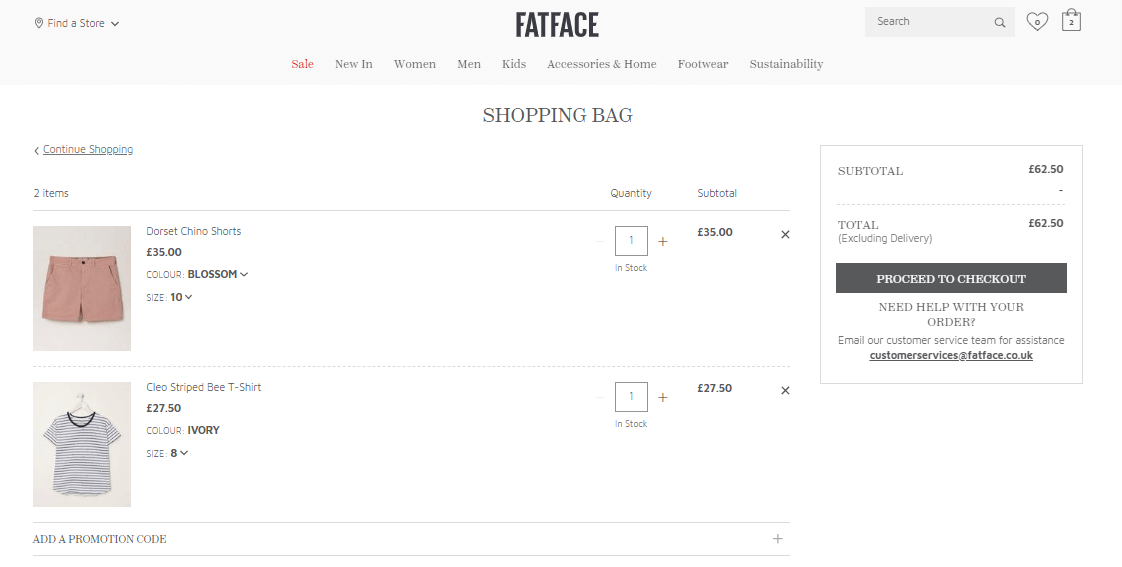
Task: Open the Kids menu
Action: pos(514,64)
